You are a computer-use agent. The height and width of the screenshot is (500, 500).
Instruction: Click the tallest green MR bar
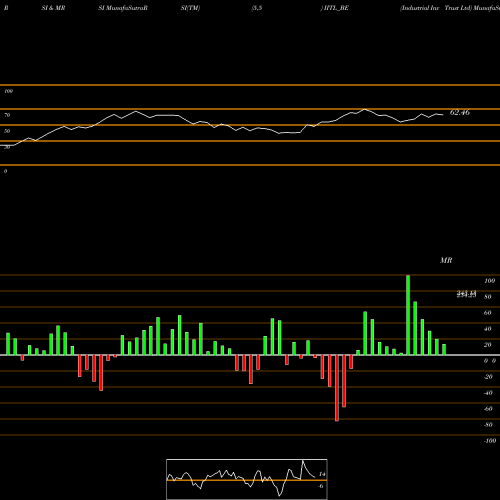tap(408, 315)
